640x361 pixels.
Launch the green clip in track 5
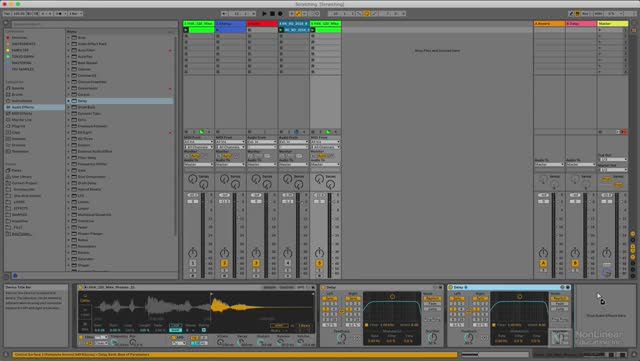[x=313, y=30]
